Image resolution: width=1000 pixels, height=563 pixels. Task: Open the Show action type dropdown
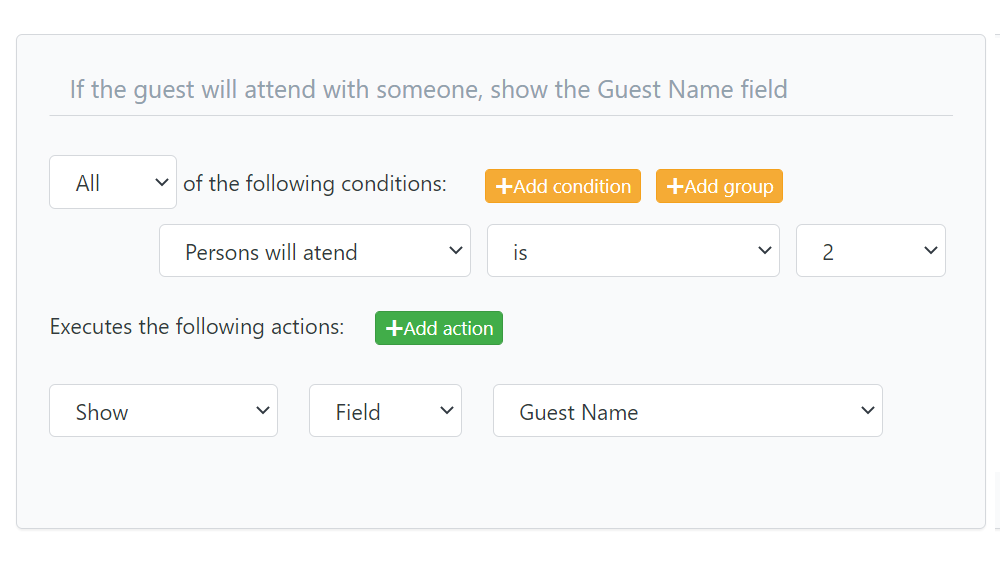(x=163, y=411)
